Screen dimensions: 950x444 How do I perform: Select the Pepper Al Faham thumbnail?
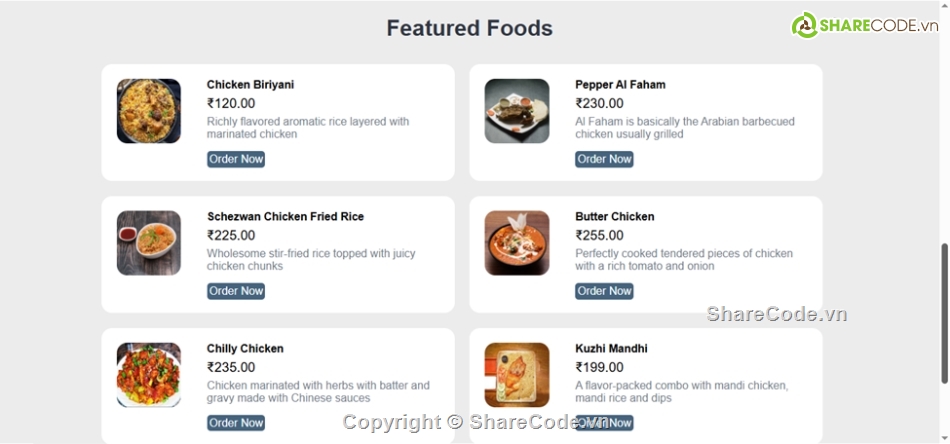coord(517,111)
